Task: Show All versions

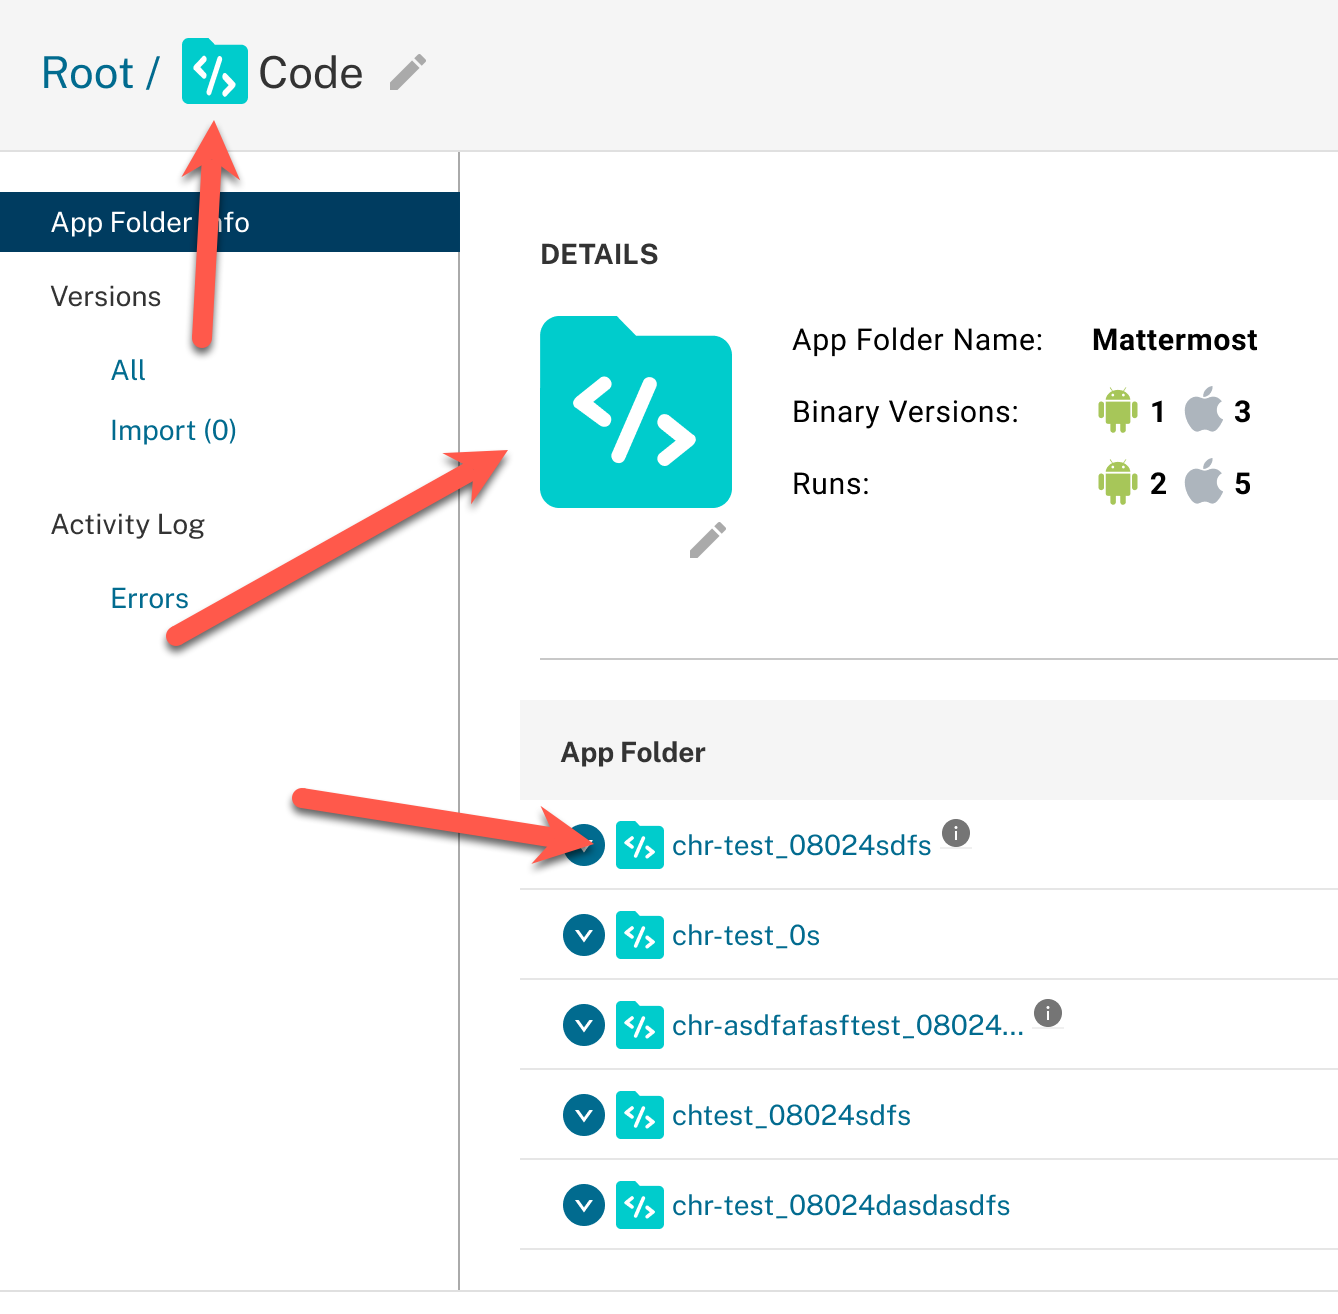Action: 128,370
